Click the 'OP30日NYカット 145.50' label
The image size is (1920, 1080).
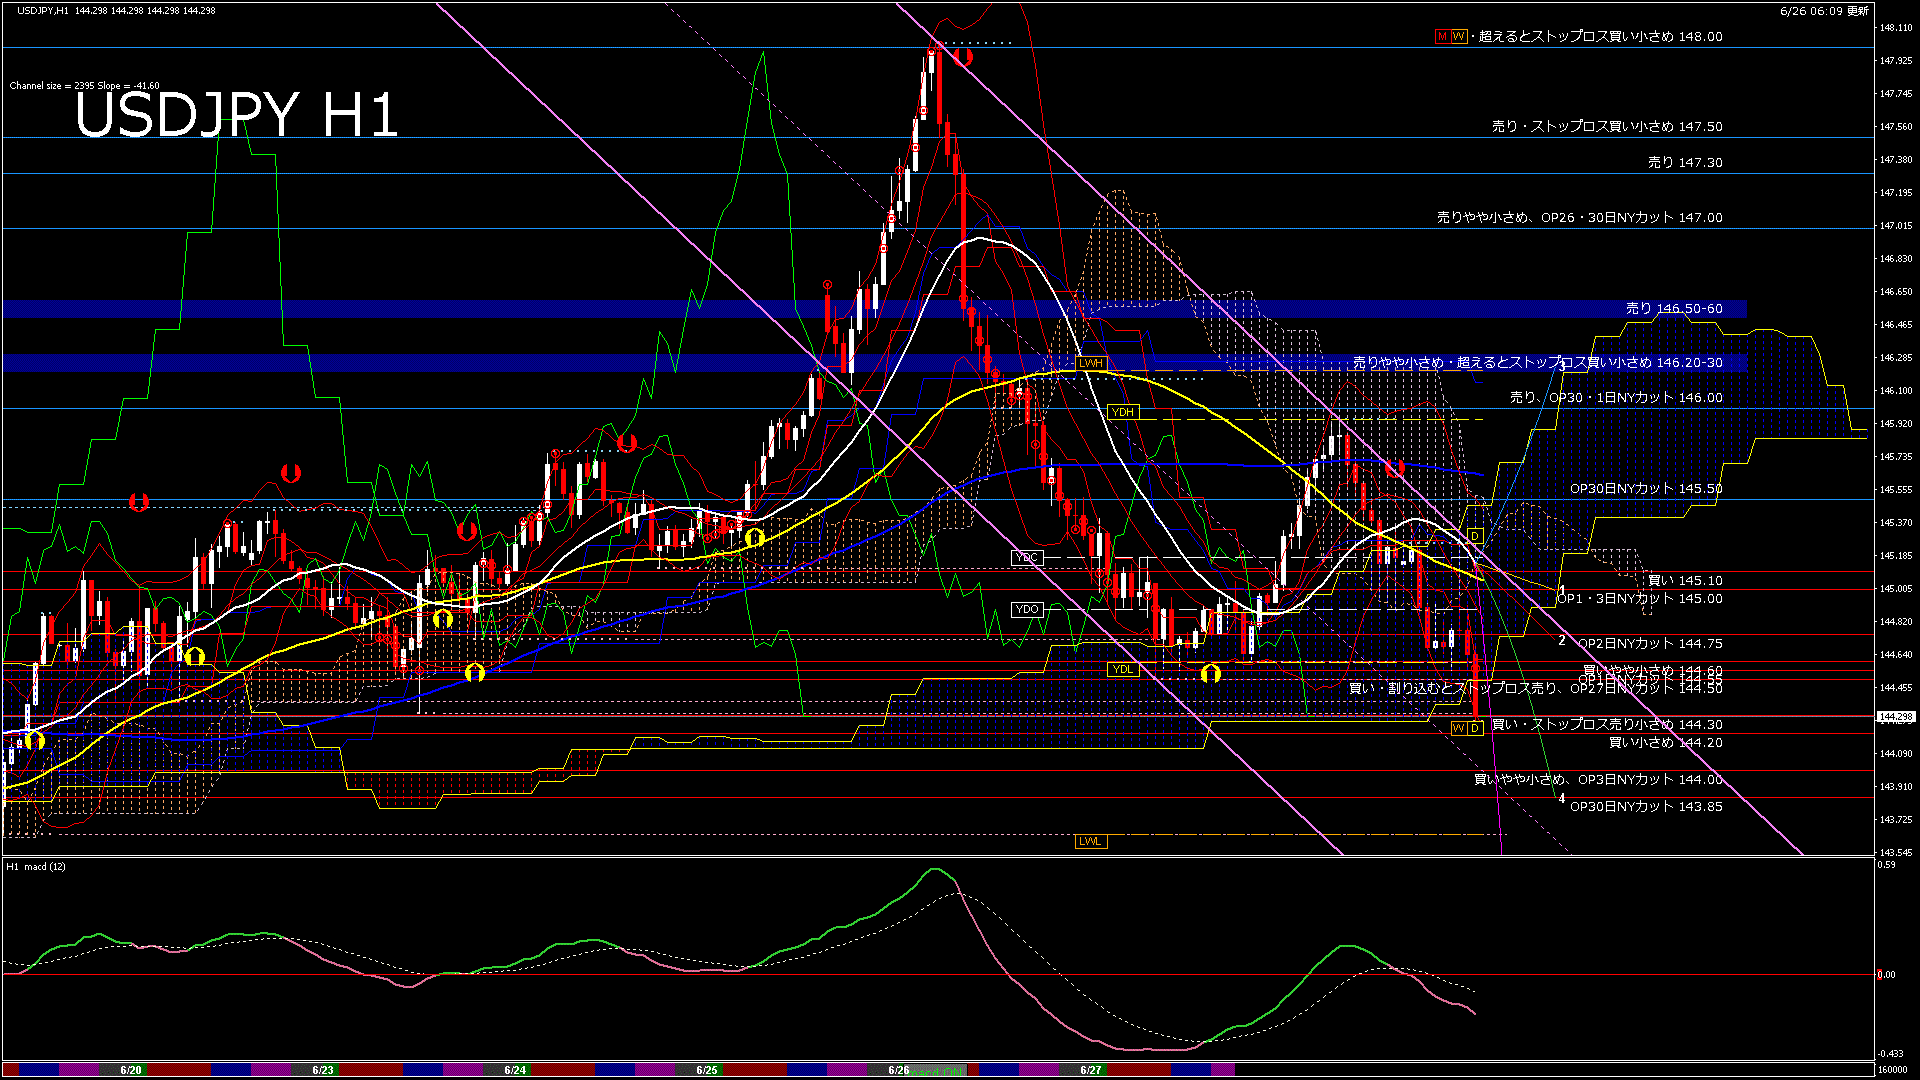pyautogui.click(x=1646, y=489)
